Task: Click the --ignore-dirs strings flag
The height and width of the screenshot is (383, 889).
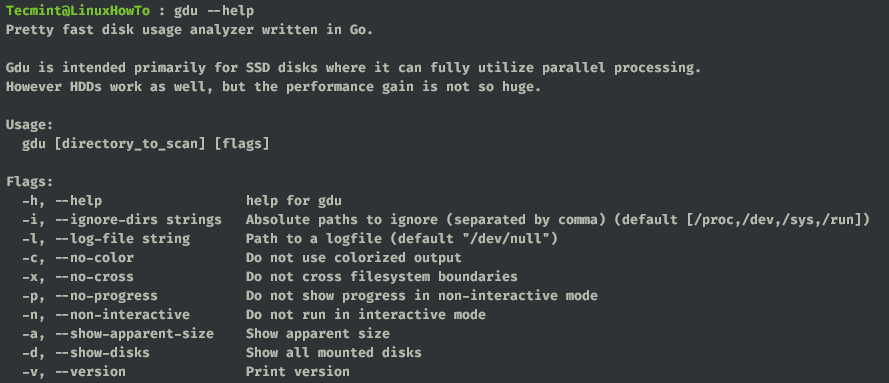Action: pos(122,220)
